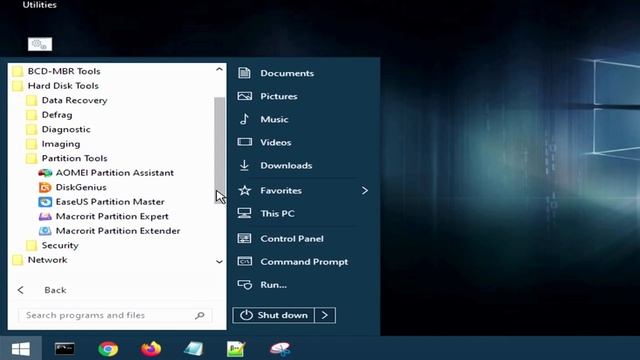640x360 pixels.
Task: Click the search magnifier icon
Action: click(200, 315)
